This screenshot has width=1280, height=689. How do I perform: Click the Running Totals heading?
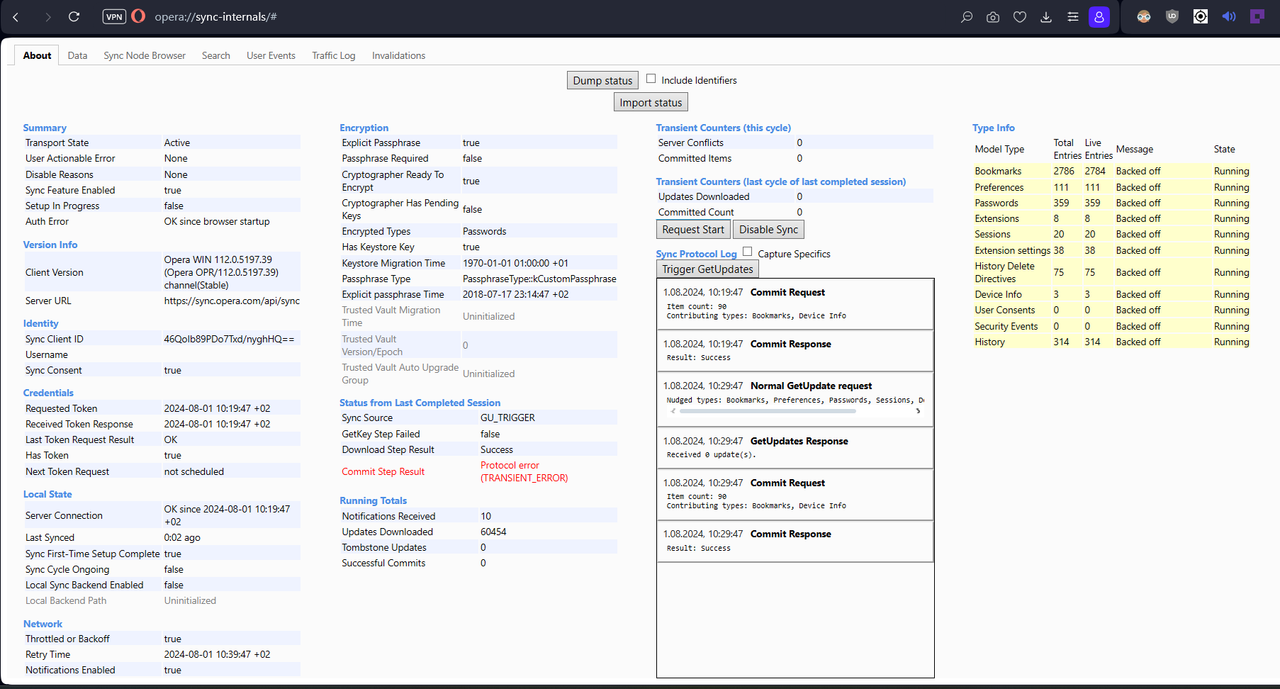pyautogui.click(x=373, y=501)
